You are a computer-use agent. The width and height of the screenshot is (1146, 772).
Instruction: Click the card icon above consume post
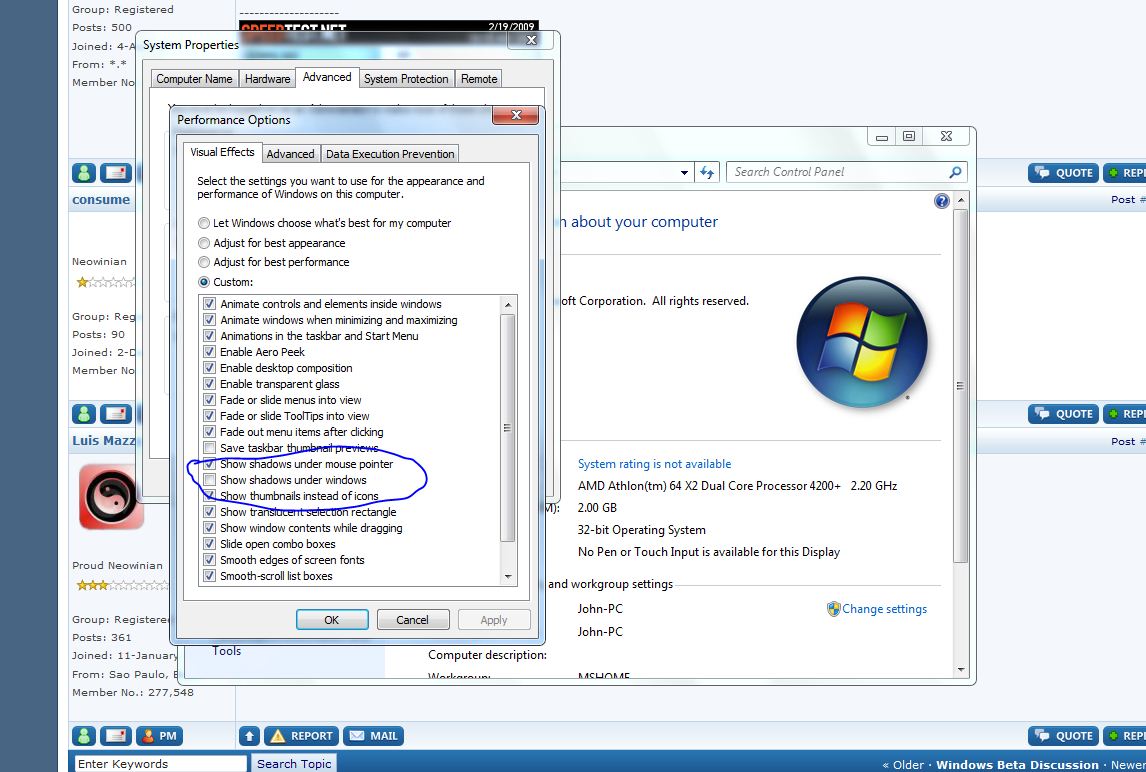pos(115,173)
